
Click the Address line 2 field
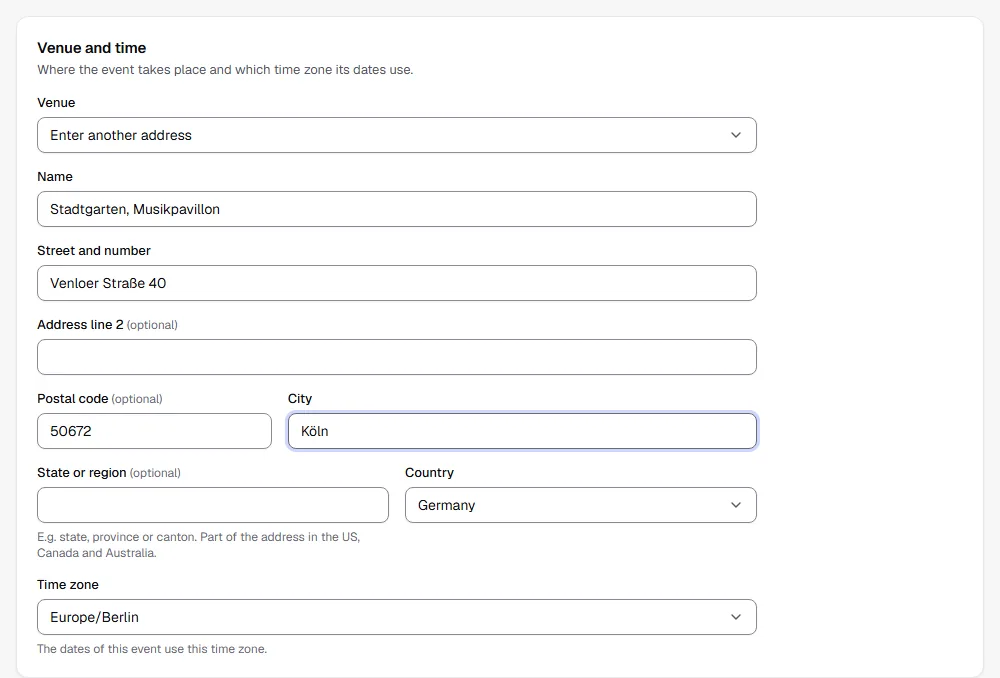click(x=397, y=357)
